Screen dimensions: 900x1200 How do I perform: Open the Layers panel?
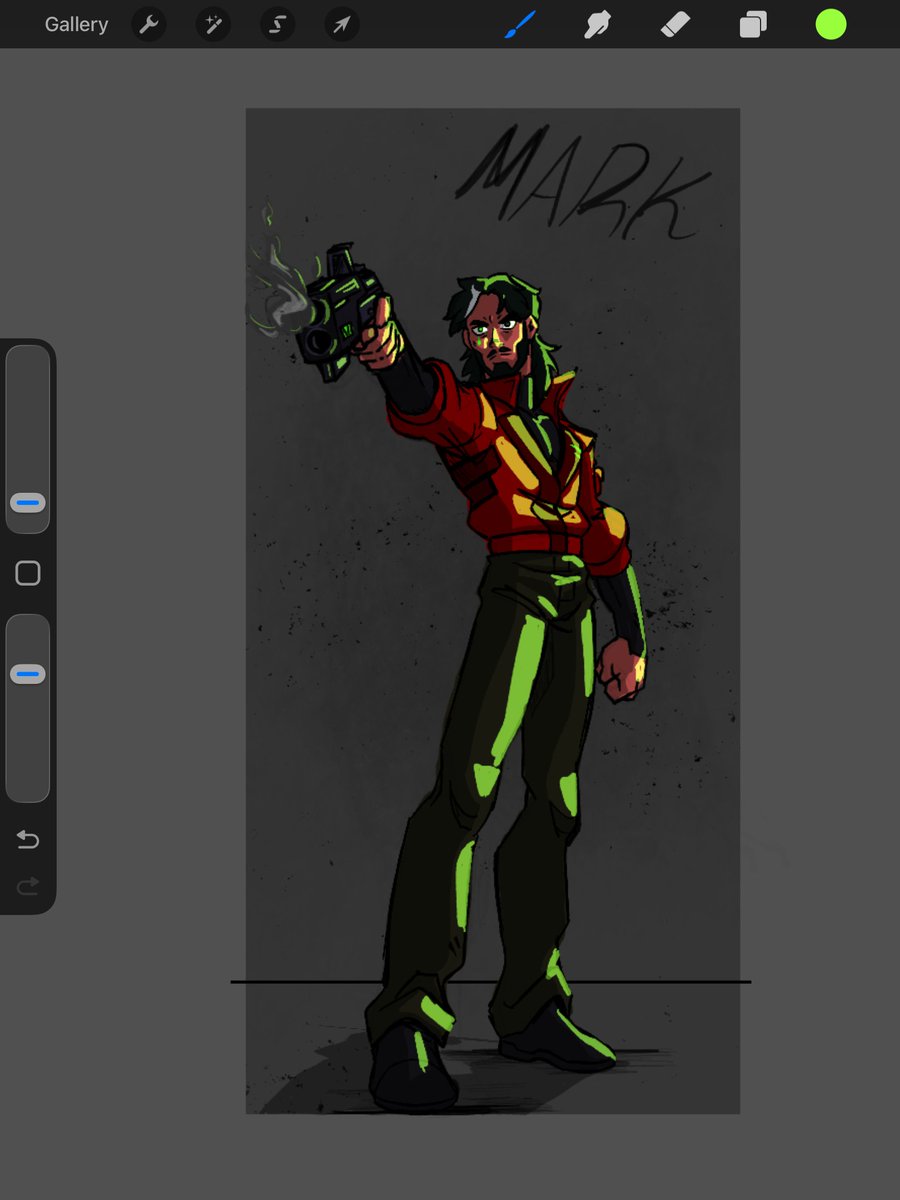[753, 24]
